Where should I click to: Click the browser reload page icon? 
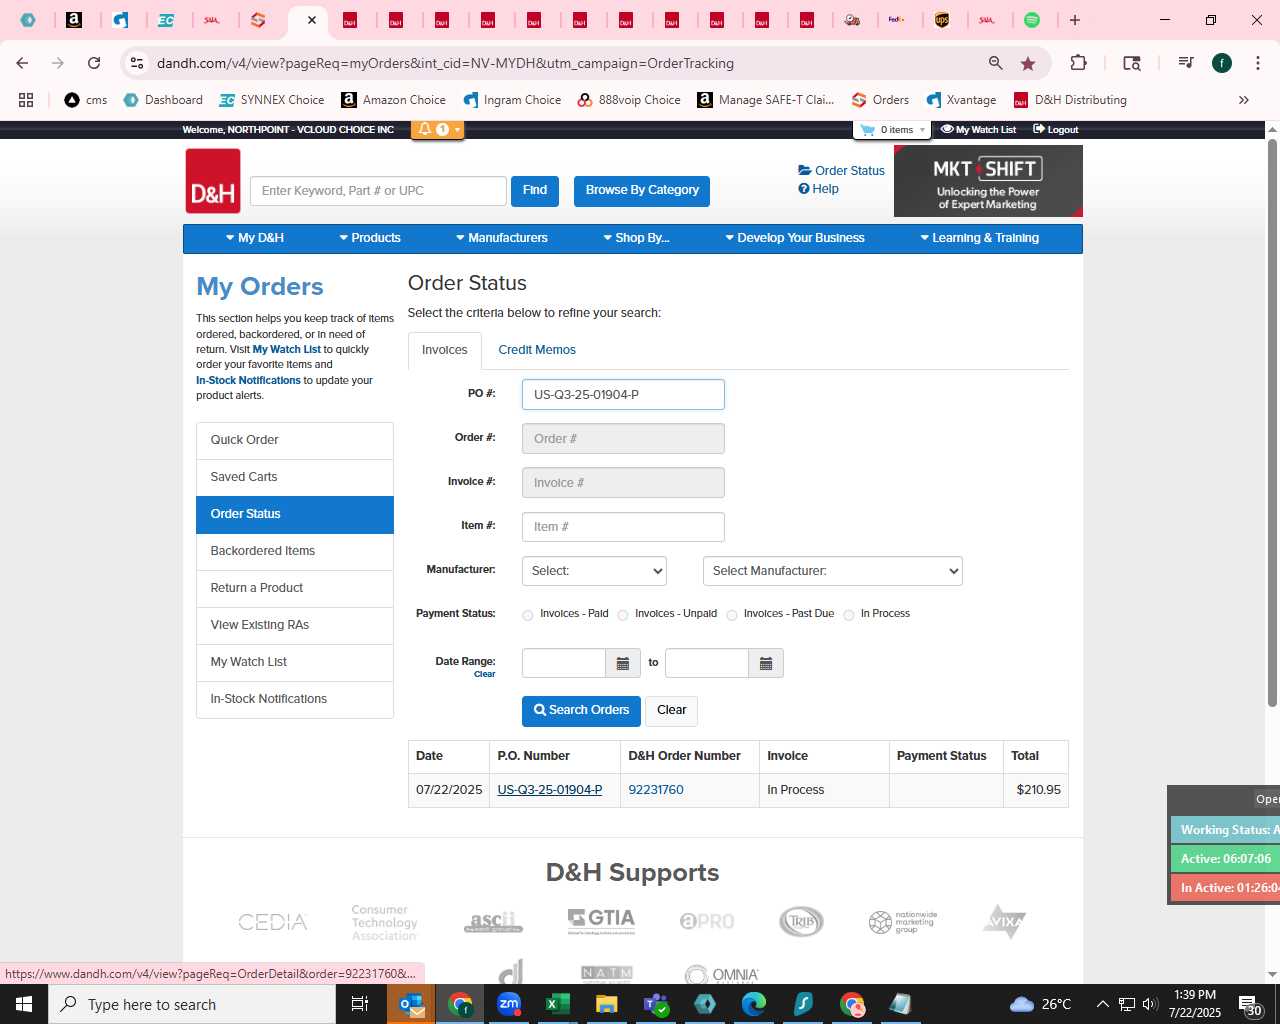[94, 63]
